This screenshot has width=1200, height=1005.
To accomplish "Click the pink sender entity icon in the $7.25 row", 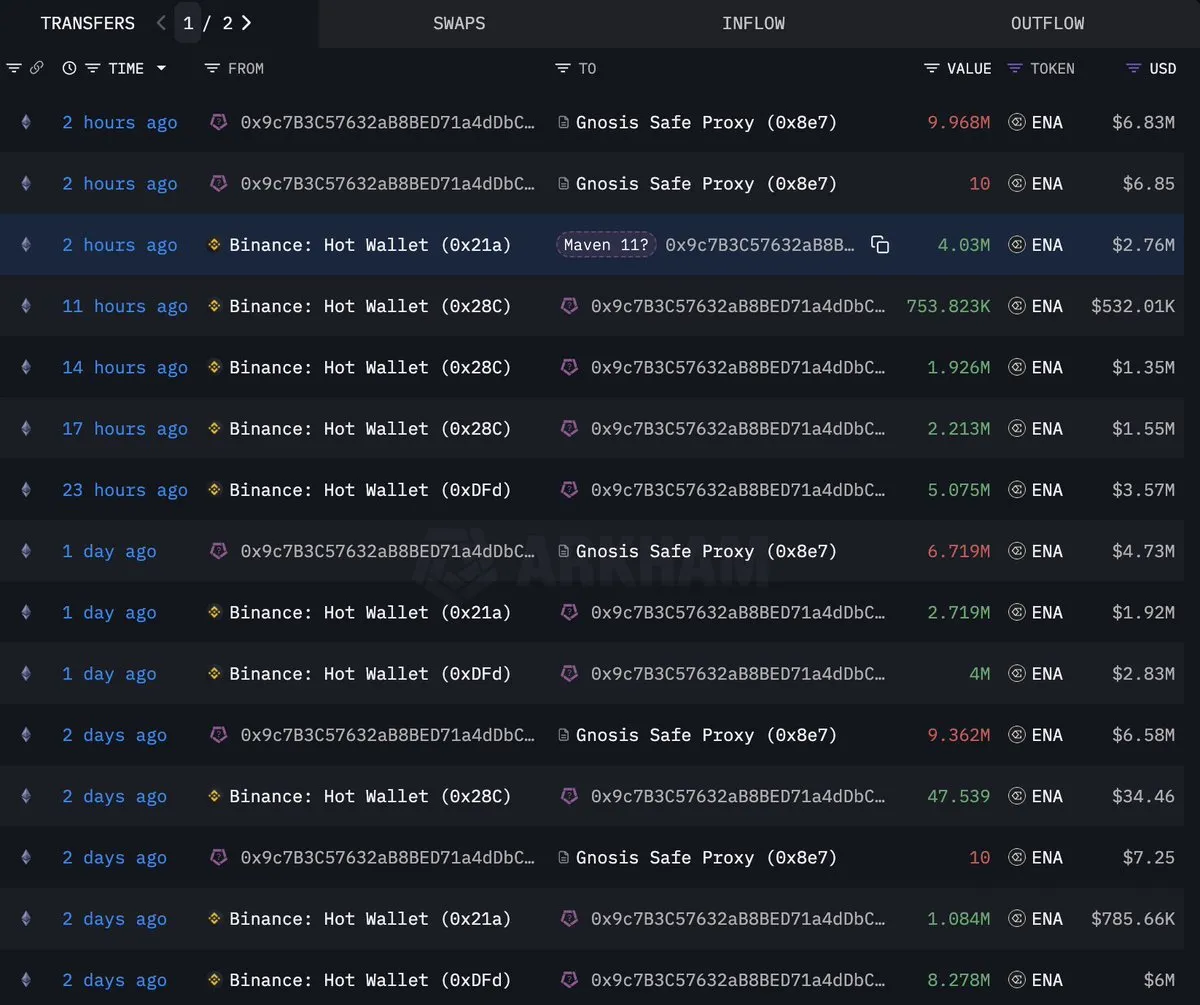I will click(218, 858).
